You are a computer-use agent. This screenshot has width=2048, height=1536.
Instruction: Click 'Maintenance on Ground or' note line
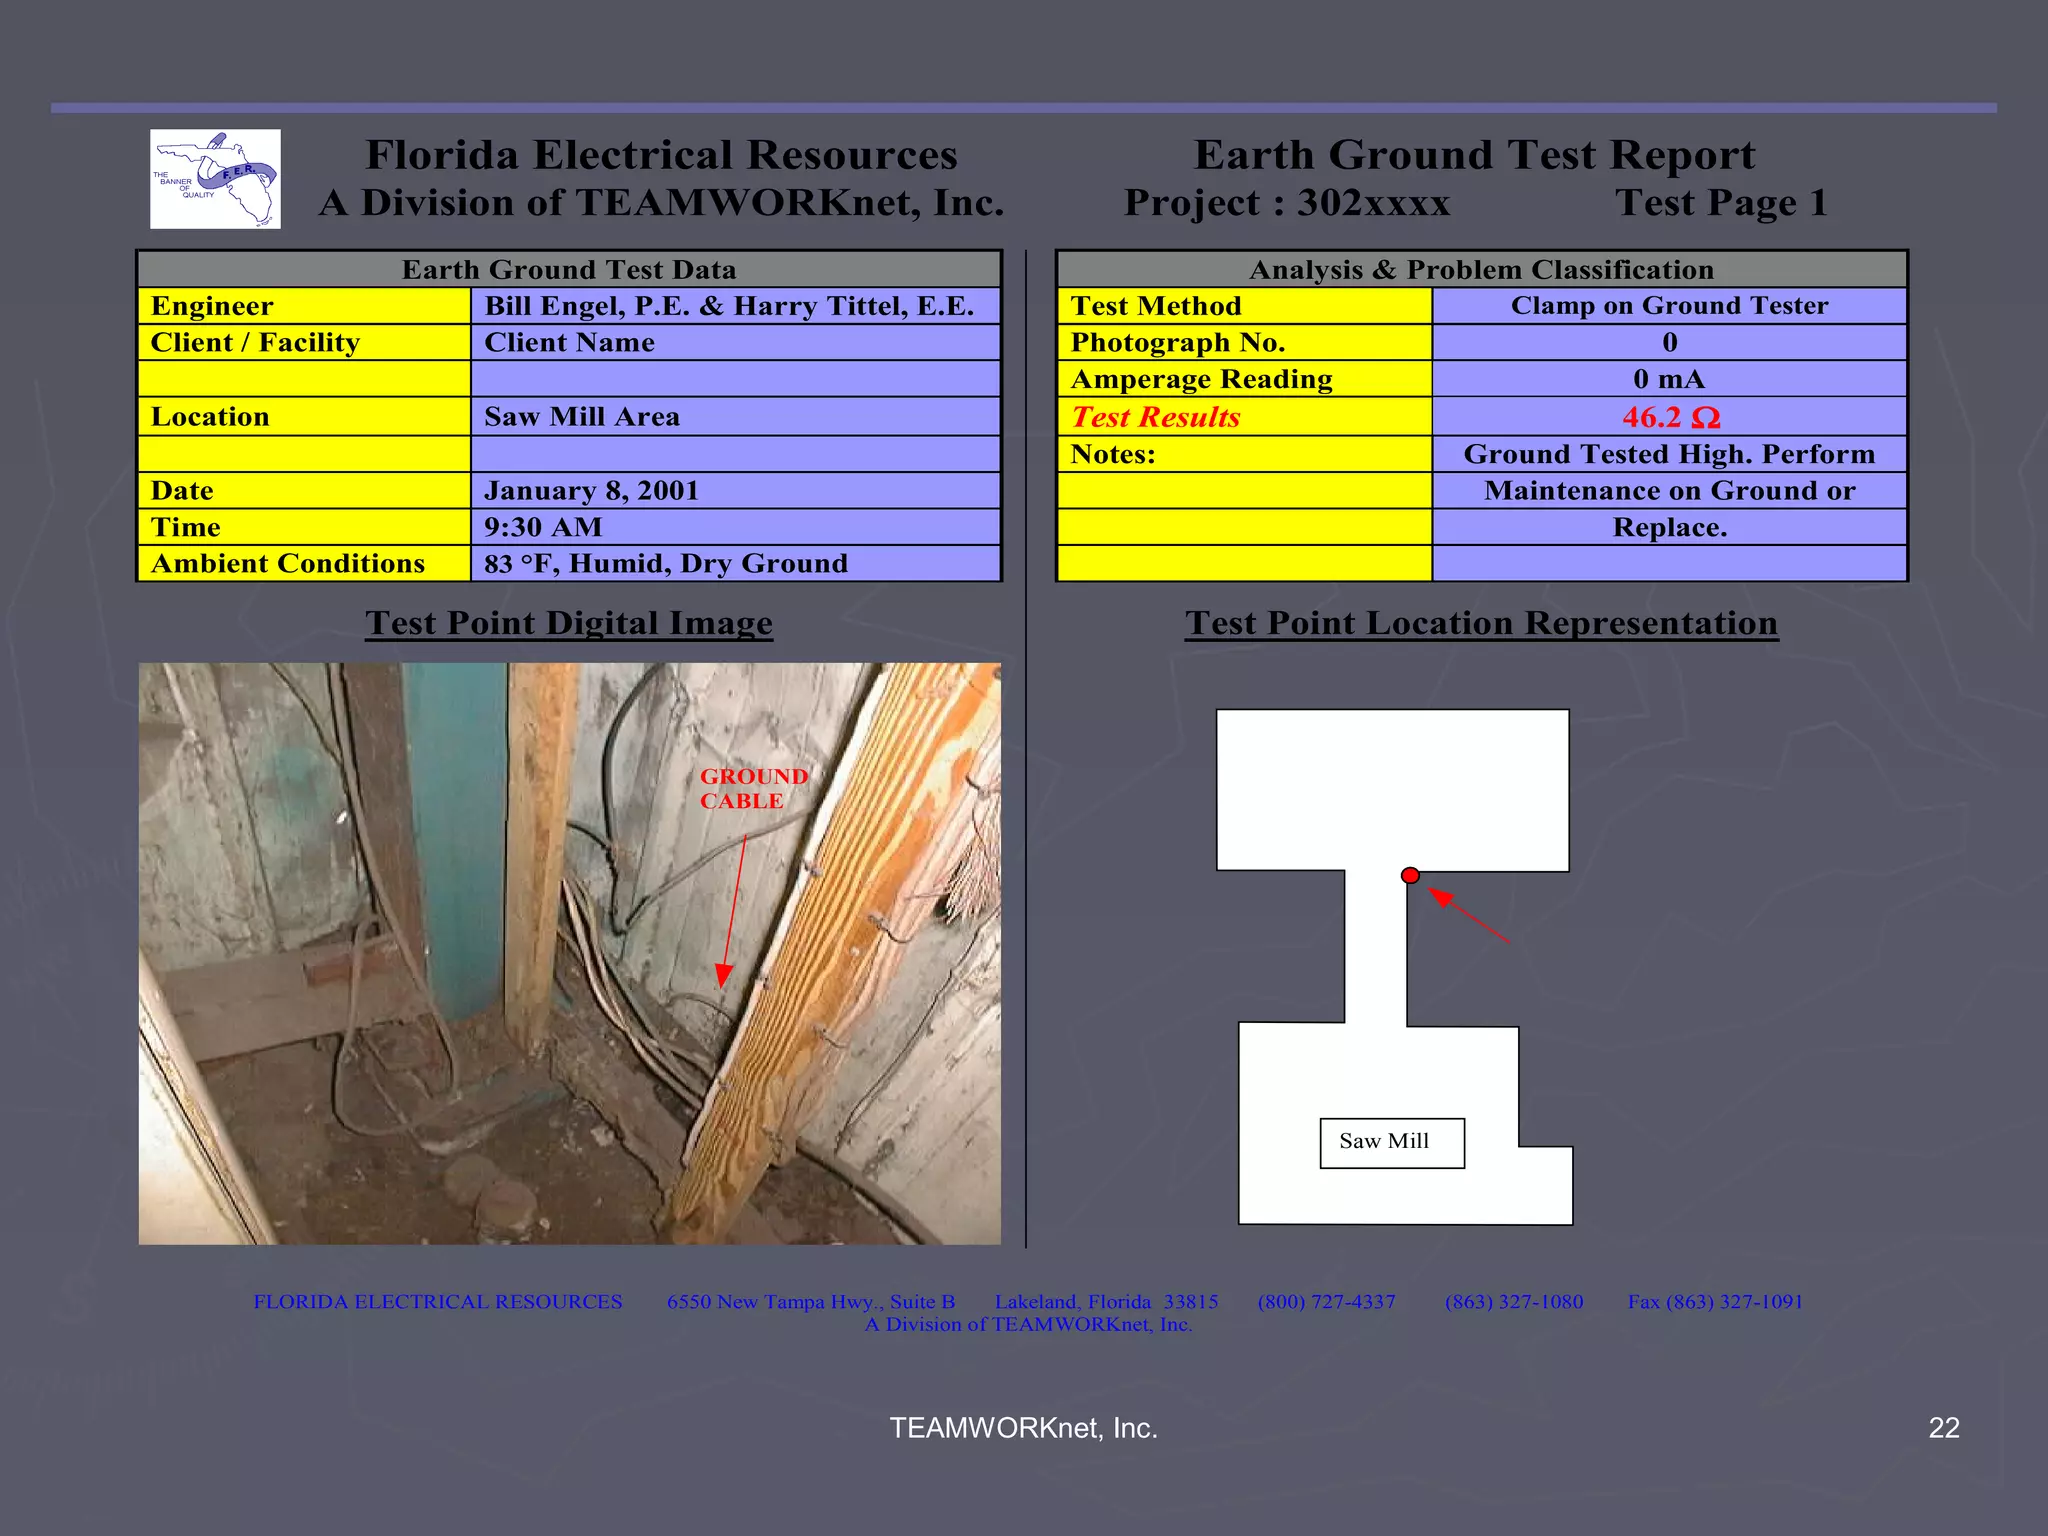tap(1669, 490)
